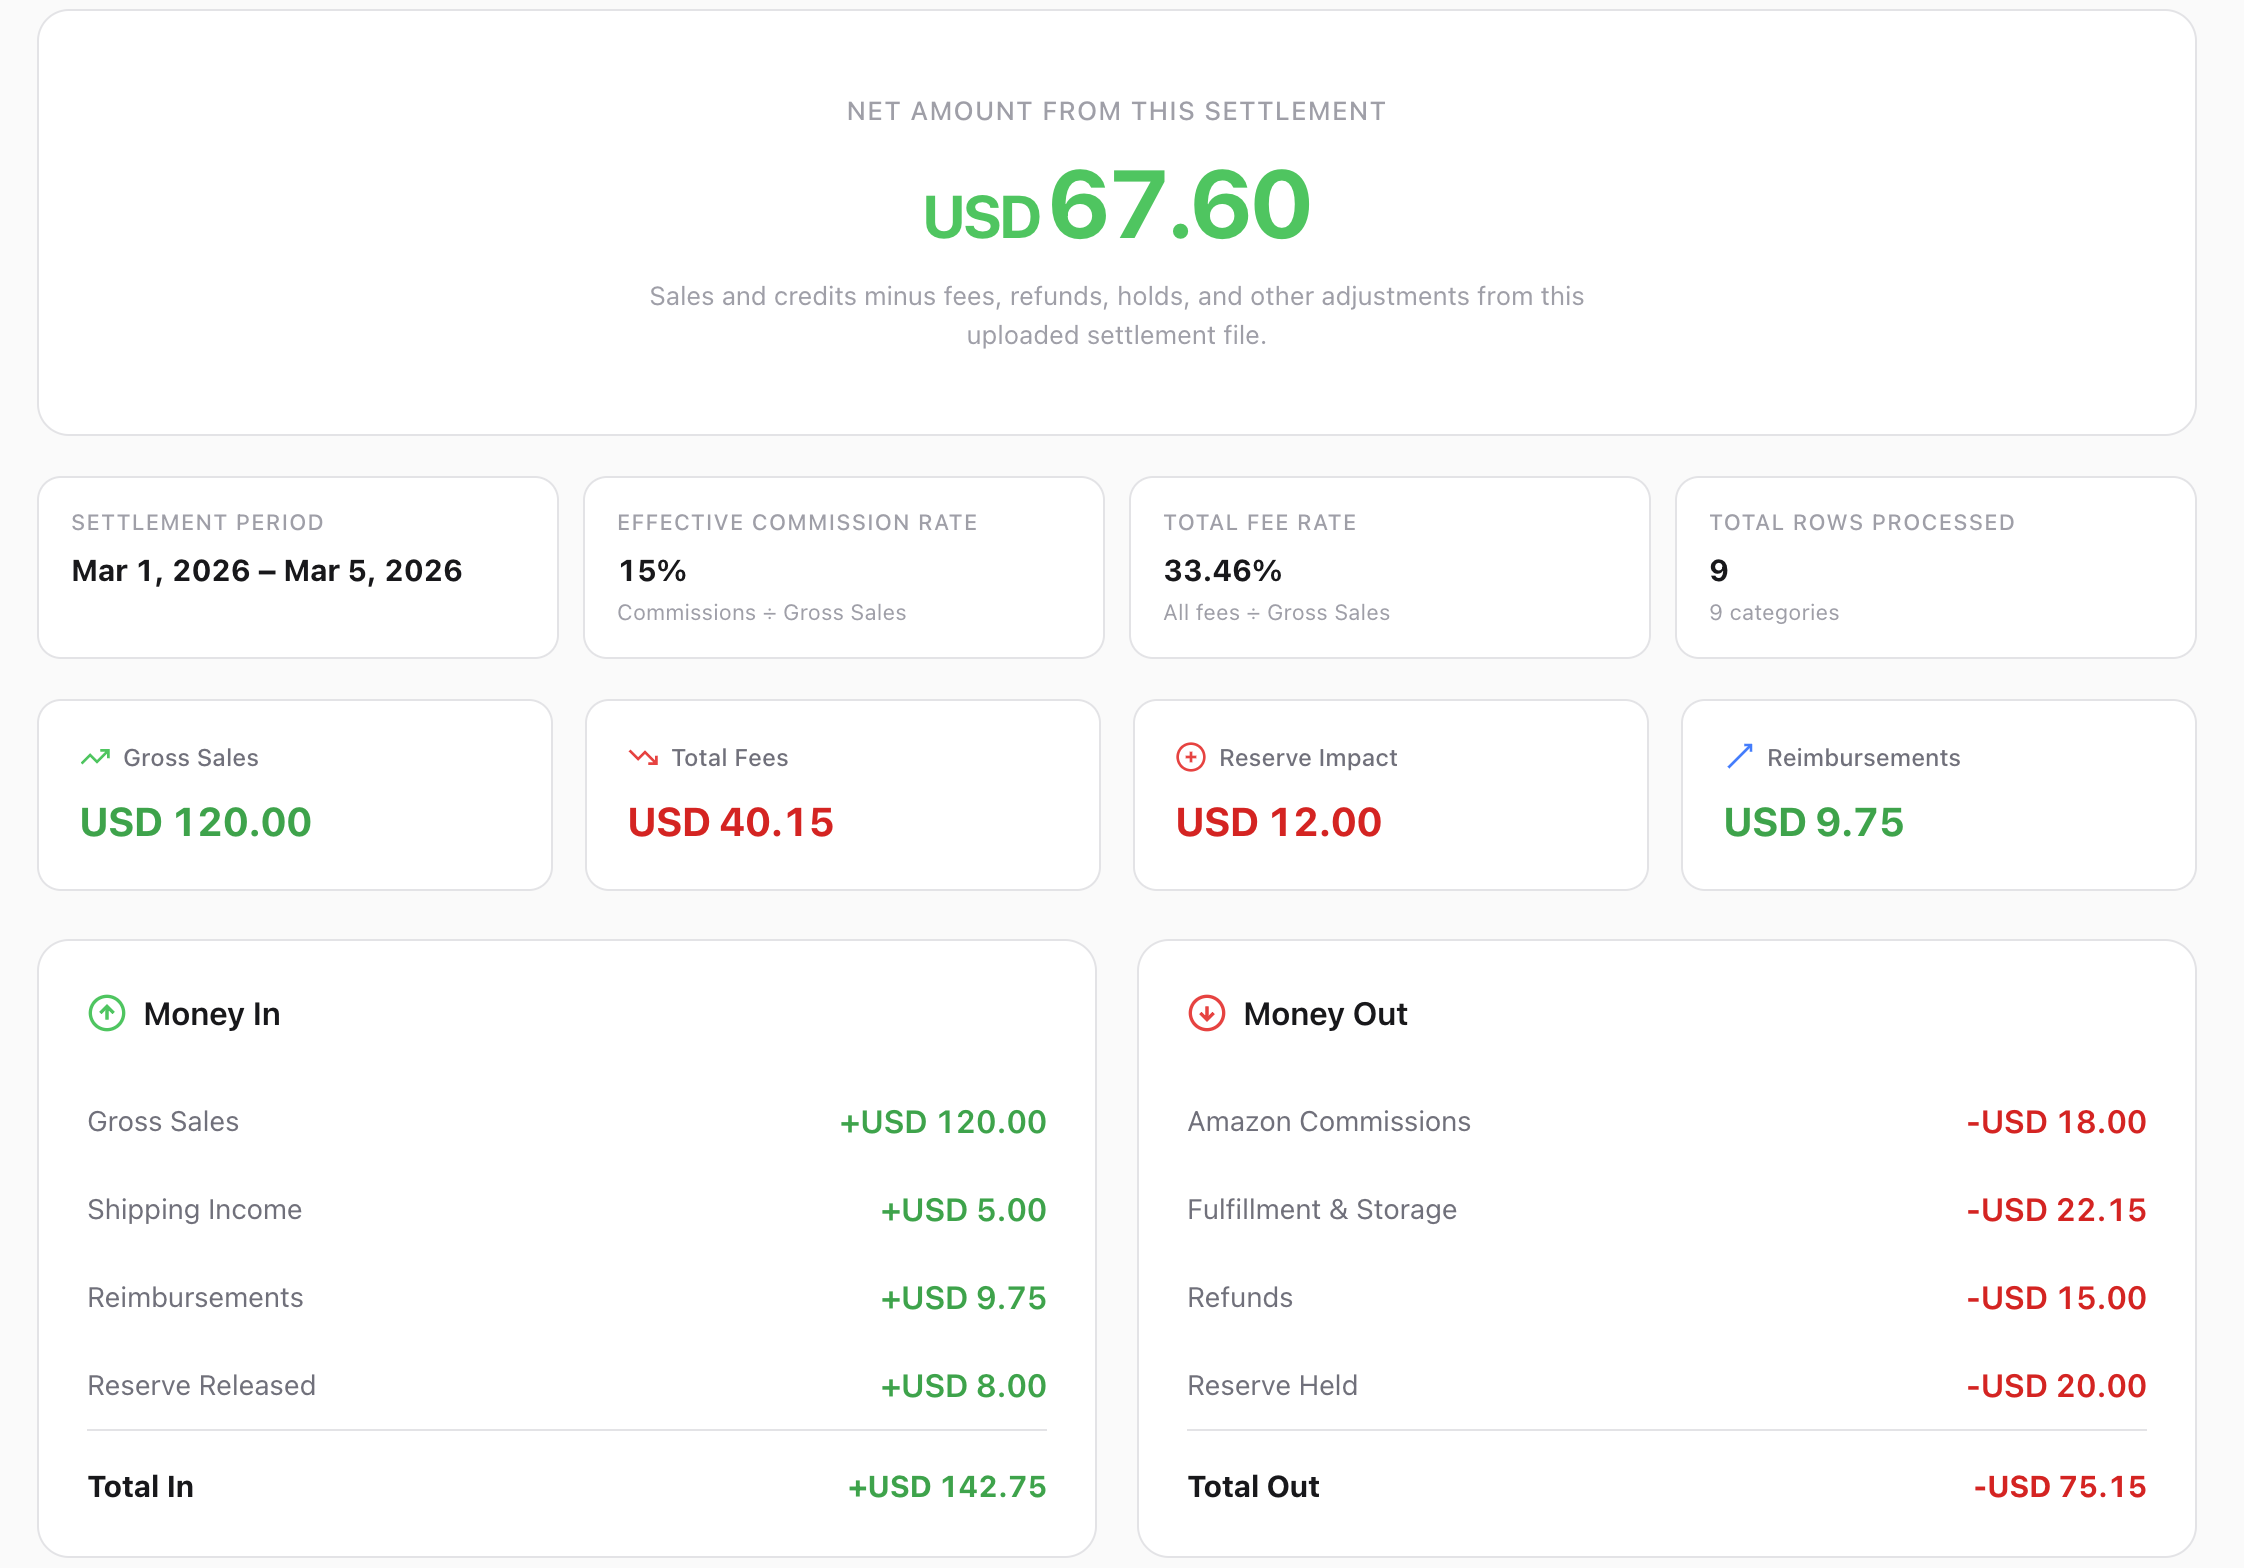Click the Money In green circle icon
Image resolution: width=2244 pixels, height=1568 pixels.
point(106,1013)
